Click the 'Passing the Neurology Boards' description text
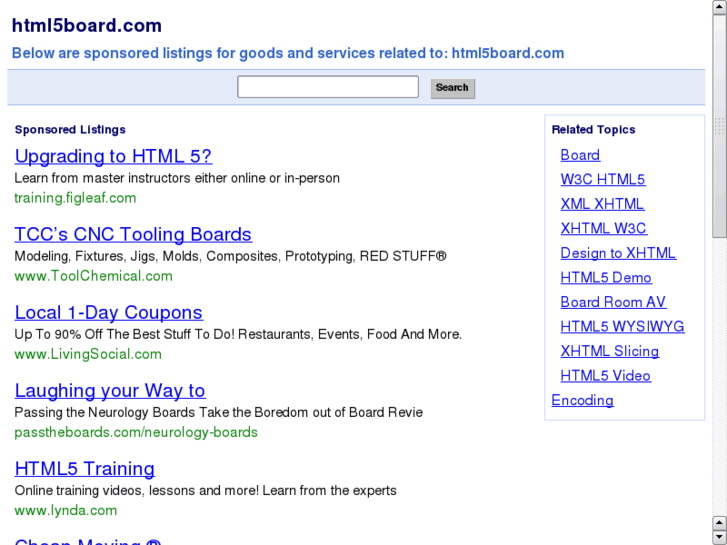Screen dimensions: 727x545 [218, 412]
